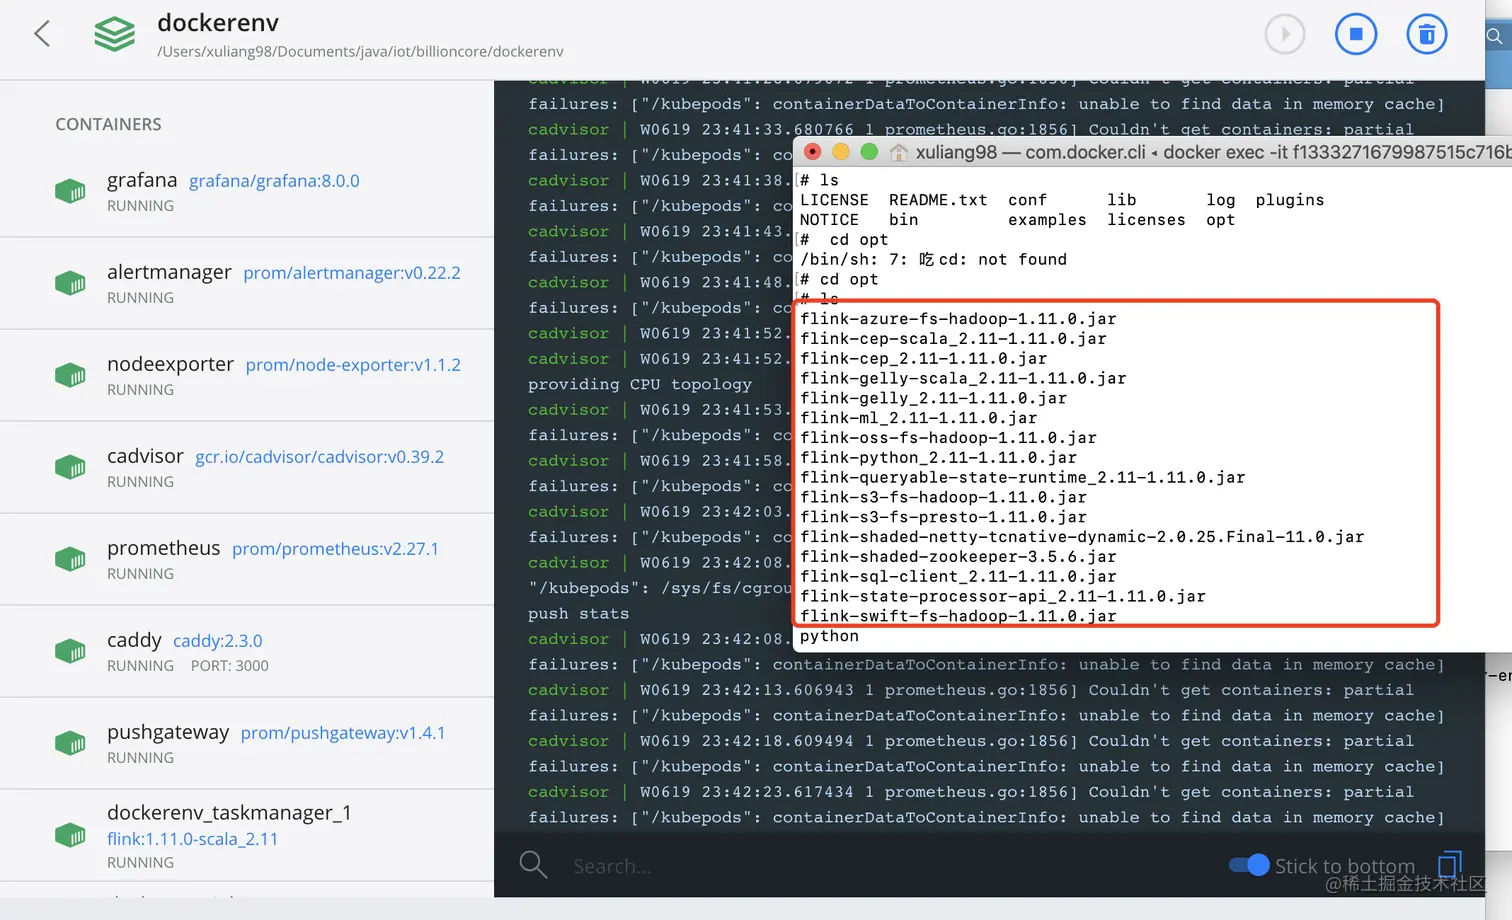
Task: Open flink:1.11.0-scala_2.11 image link
Action: (192, 839)
